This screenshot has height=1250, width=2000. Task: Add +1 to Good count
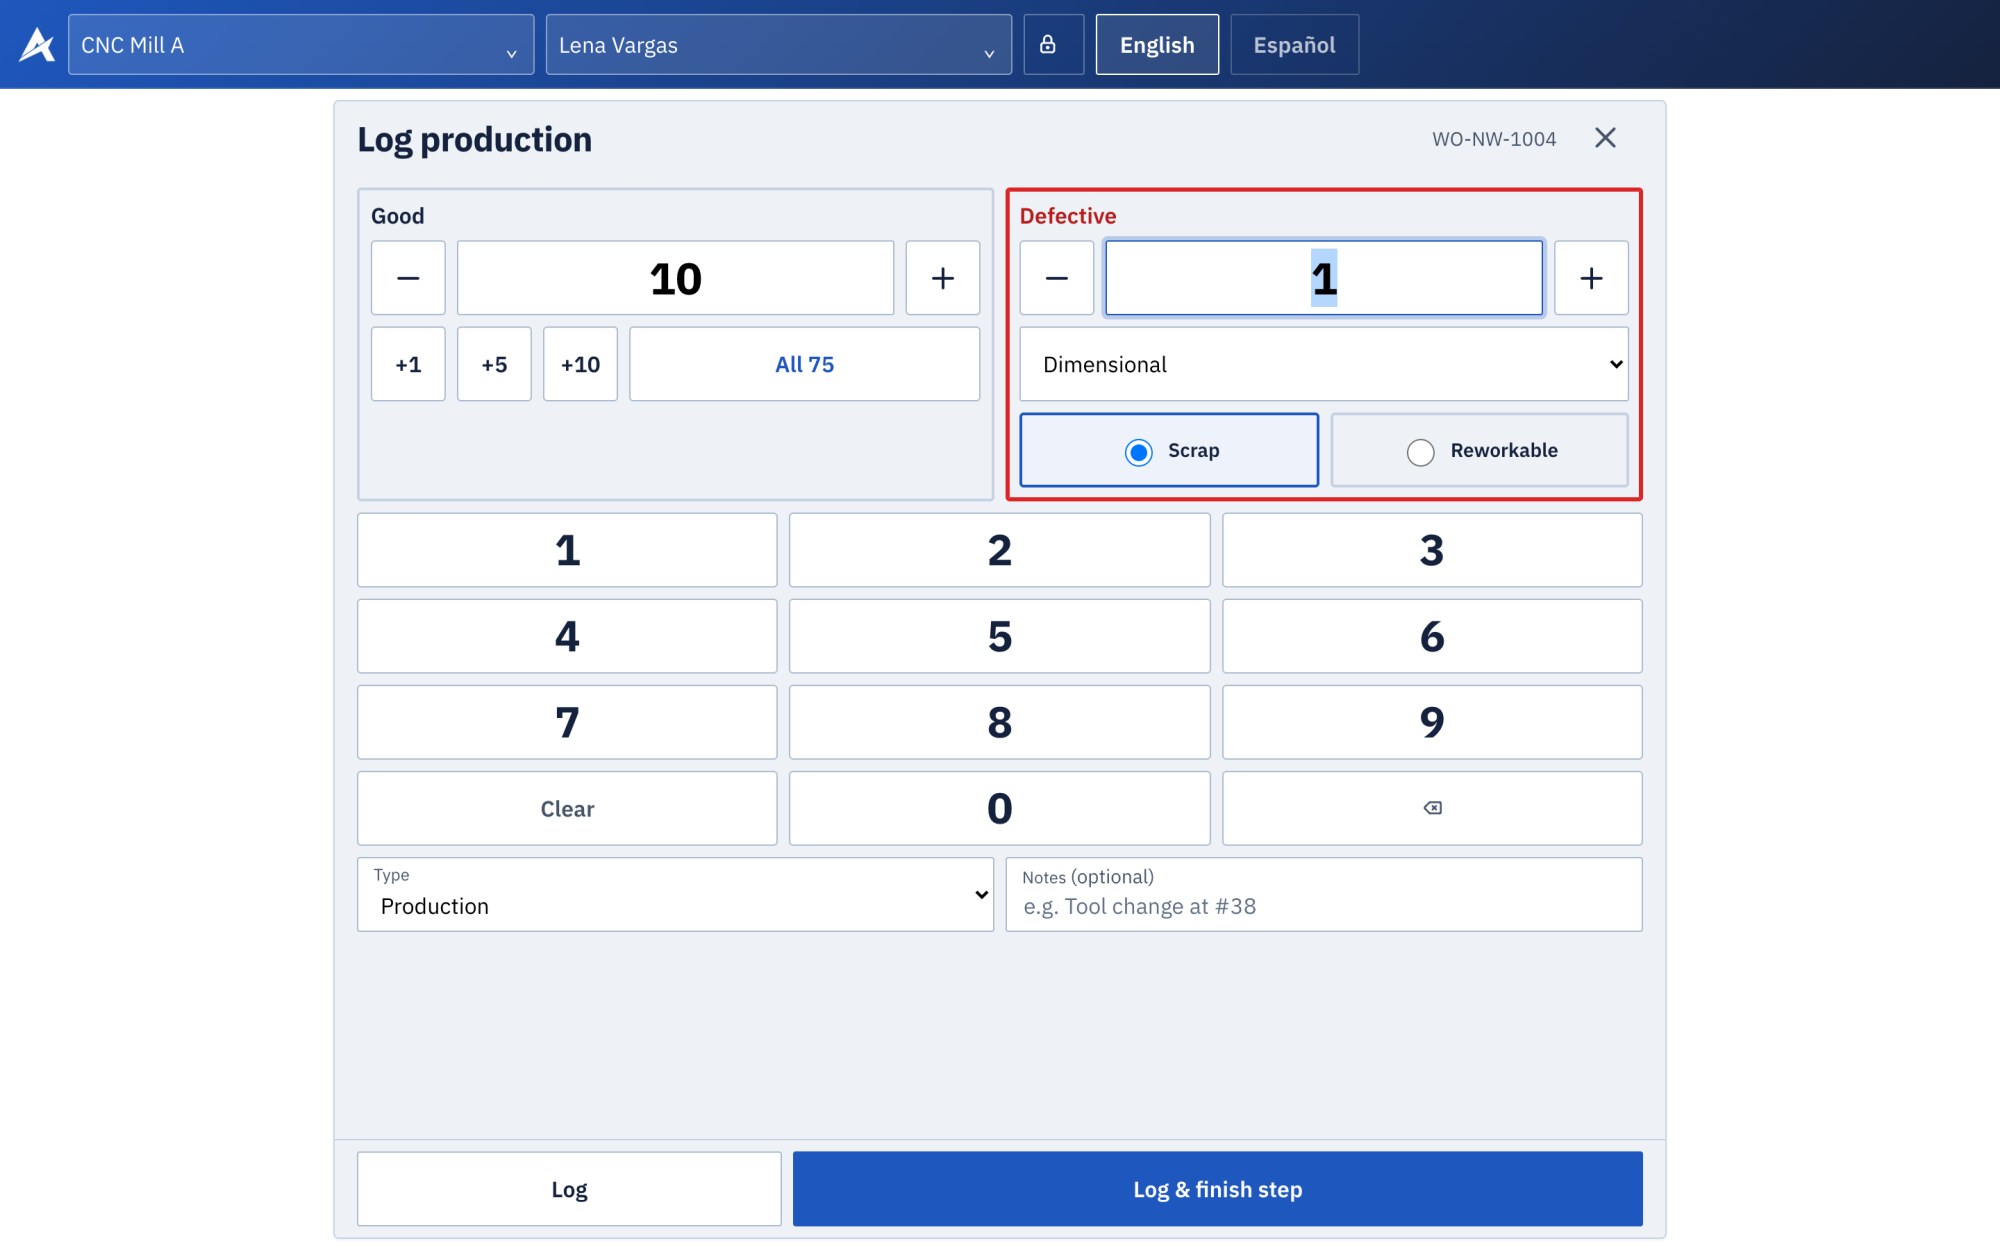[x=408, y=365]
